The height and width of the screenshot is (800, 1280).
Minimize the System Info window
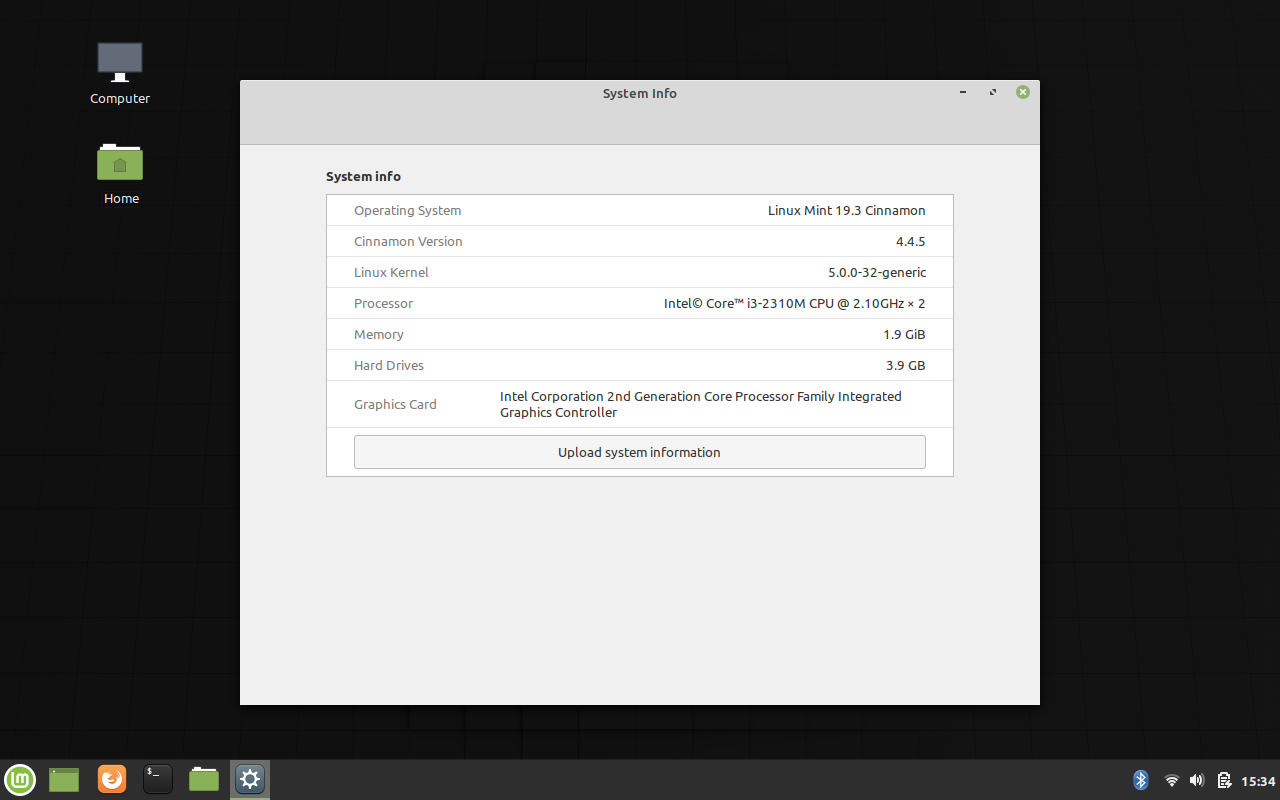963,92
